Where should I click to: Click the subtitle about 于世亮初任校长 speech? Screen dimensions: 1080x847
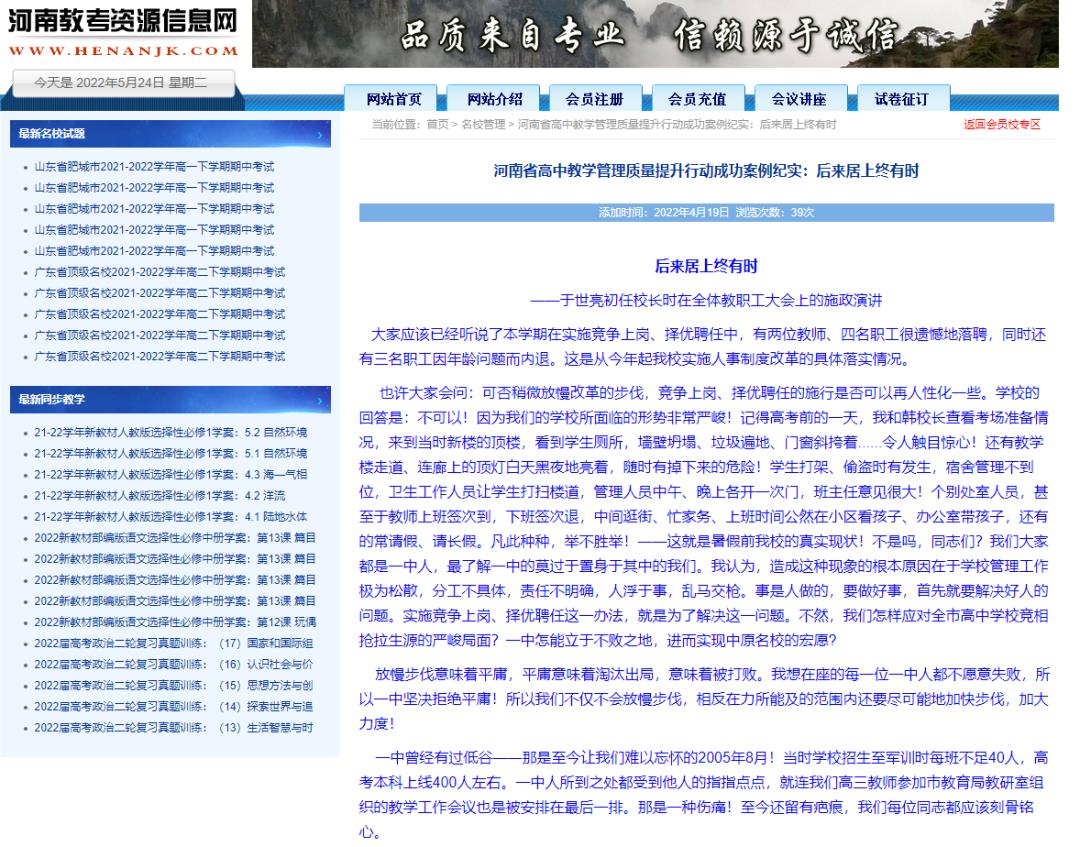(x=706, y=301)
